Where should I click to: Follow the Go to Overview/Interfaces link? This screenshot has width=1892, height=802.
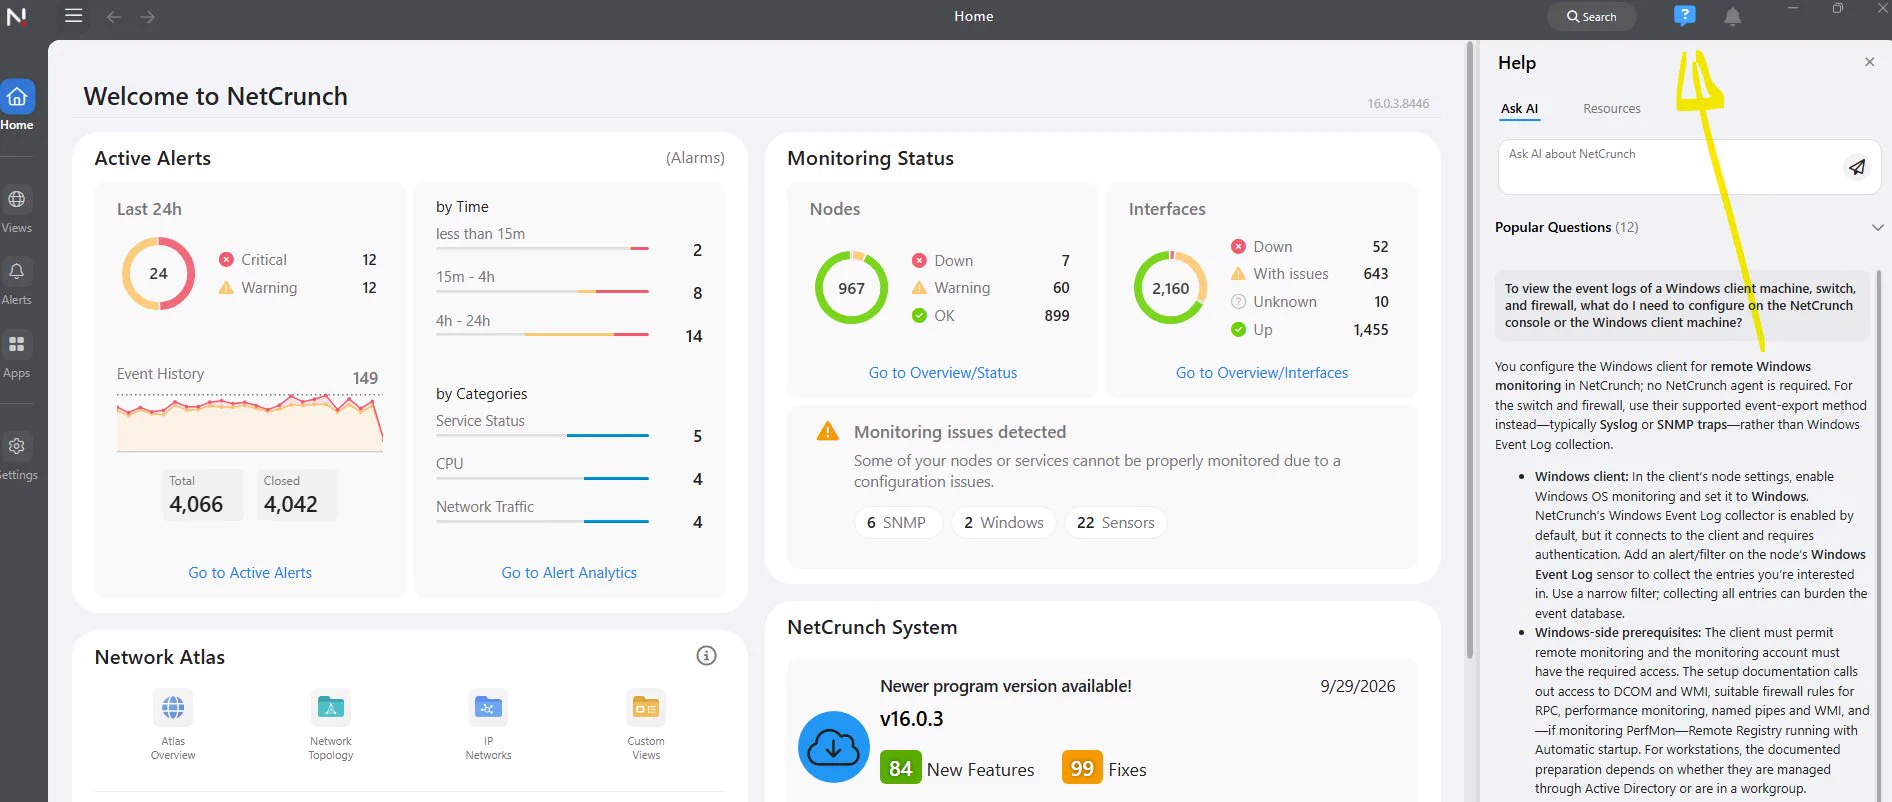pyautogui.click(x=1262, y=373)
